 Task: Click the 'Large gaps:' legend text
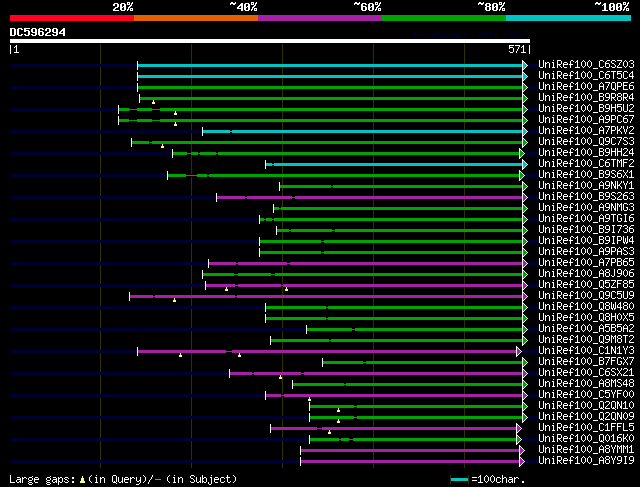tap(42, 479)
